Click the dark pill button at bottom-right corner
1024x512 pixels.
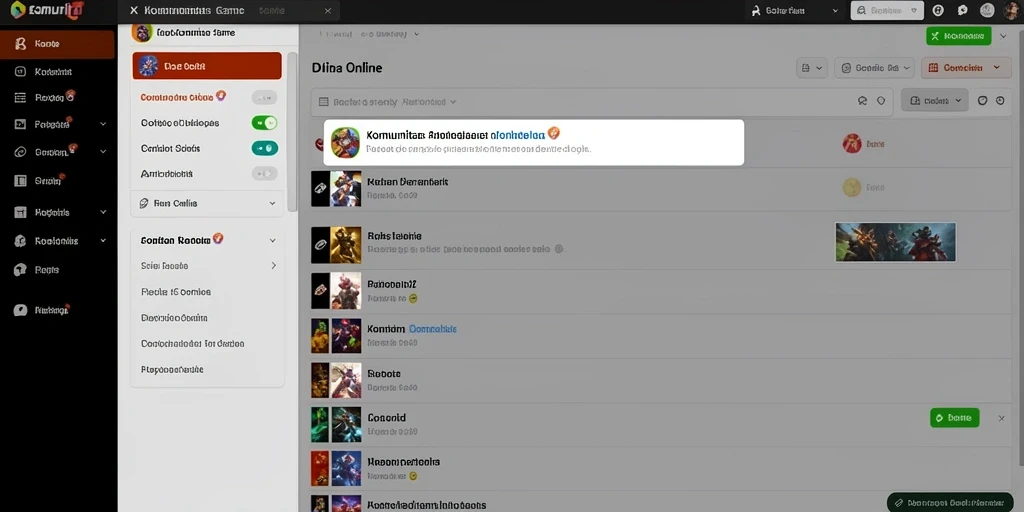click(x=950, y=502)
